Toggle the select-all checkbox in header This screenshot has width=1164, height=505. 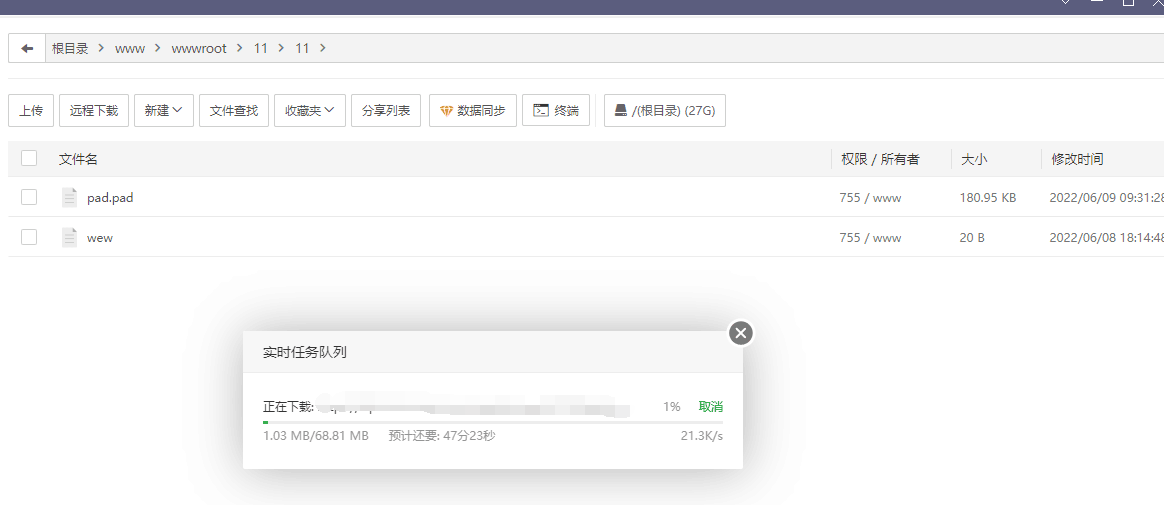tap(29, 158)
